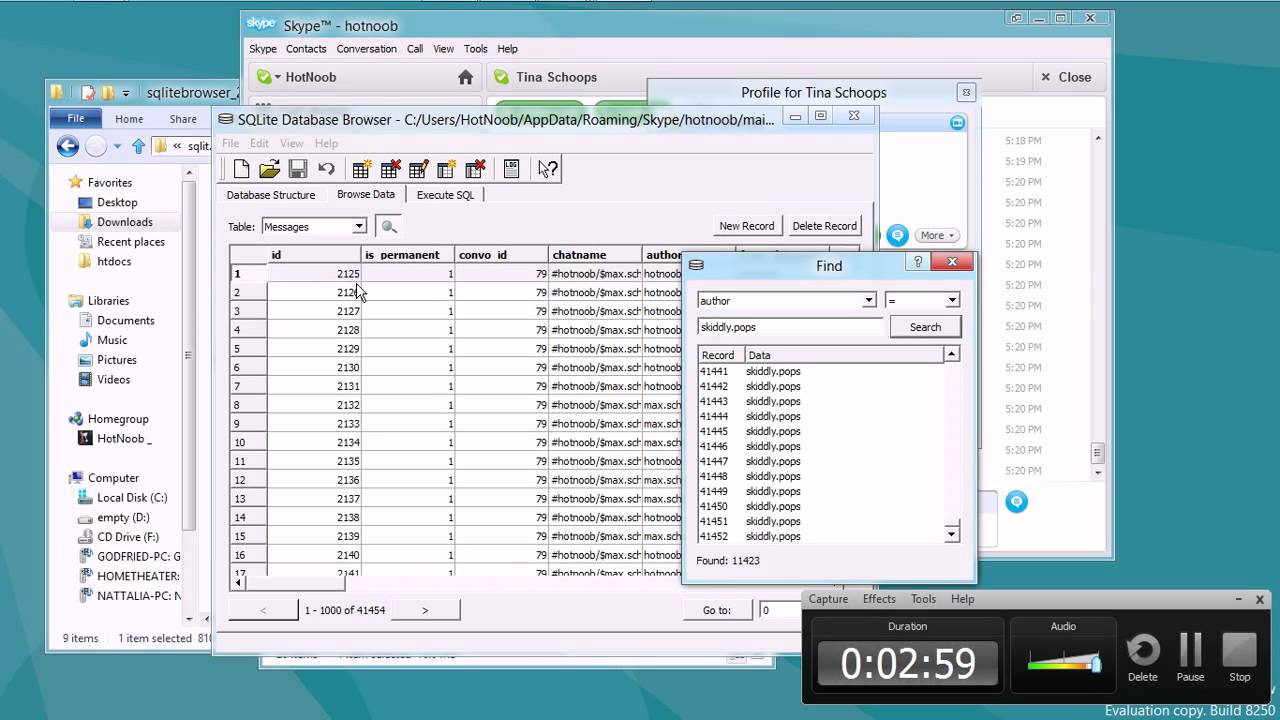Click the round blue icon beside More in Skype
1280x720 pixels.
click(x=898, y=235)
